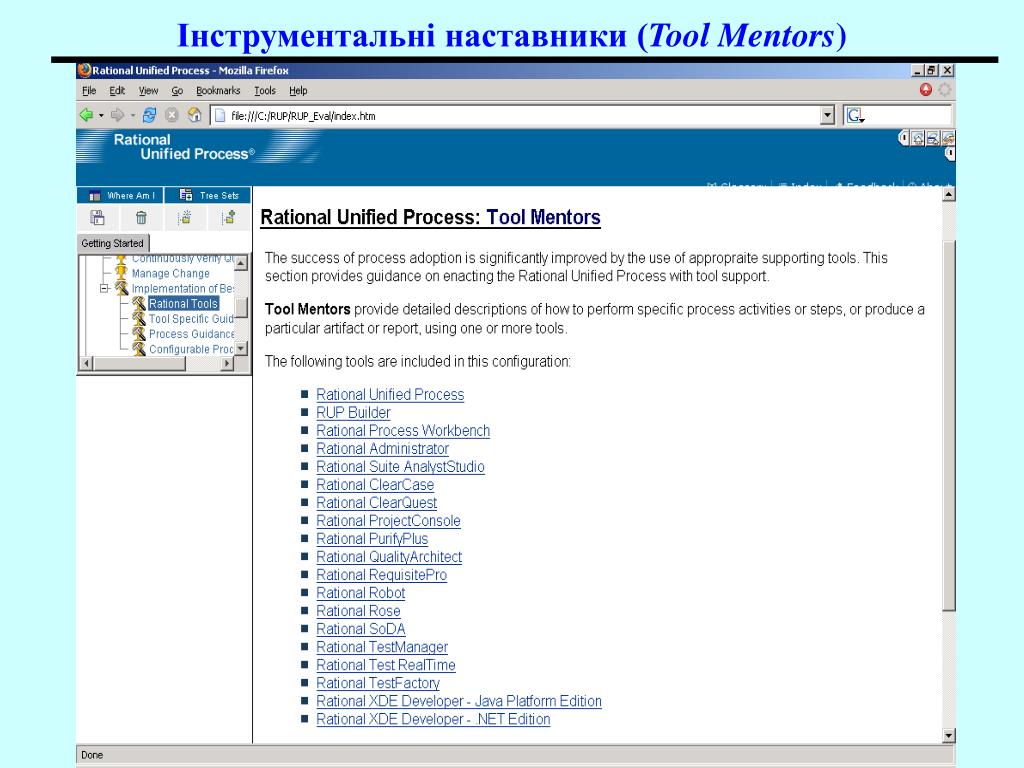Viewport: 1024px width, 768px height.
Task: Select Rational Tools in the tree
Action: pos(184,304)
